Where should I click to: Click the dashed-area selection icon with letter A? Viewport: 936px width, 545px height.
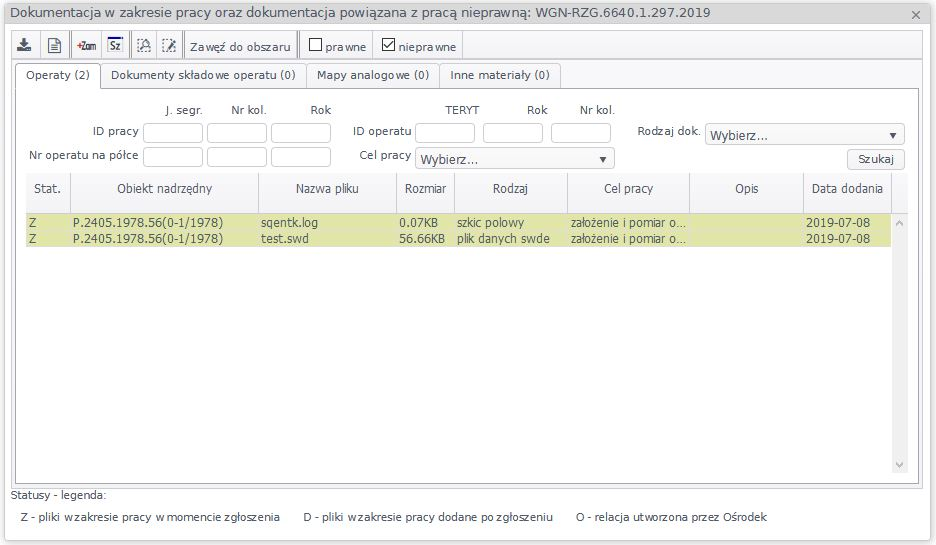tap(144, 46)
